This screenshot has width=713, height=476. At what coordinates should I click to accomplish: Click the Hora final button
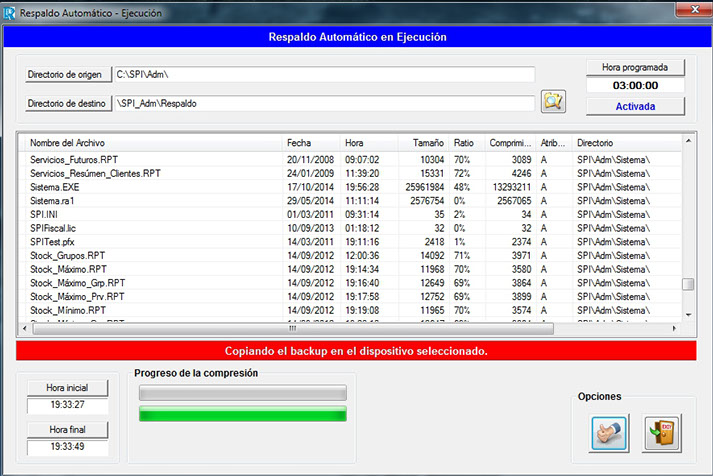click(x=66, y=430)
